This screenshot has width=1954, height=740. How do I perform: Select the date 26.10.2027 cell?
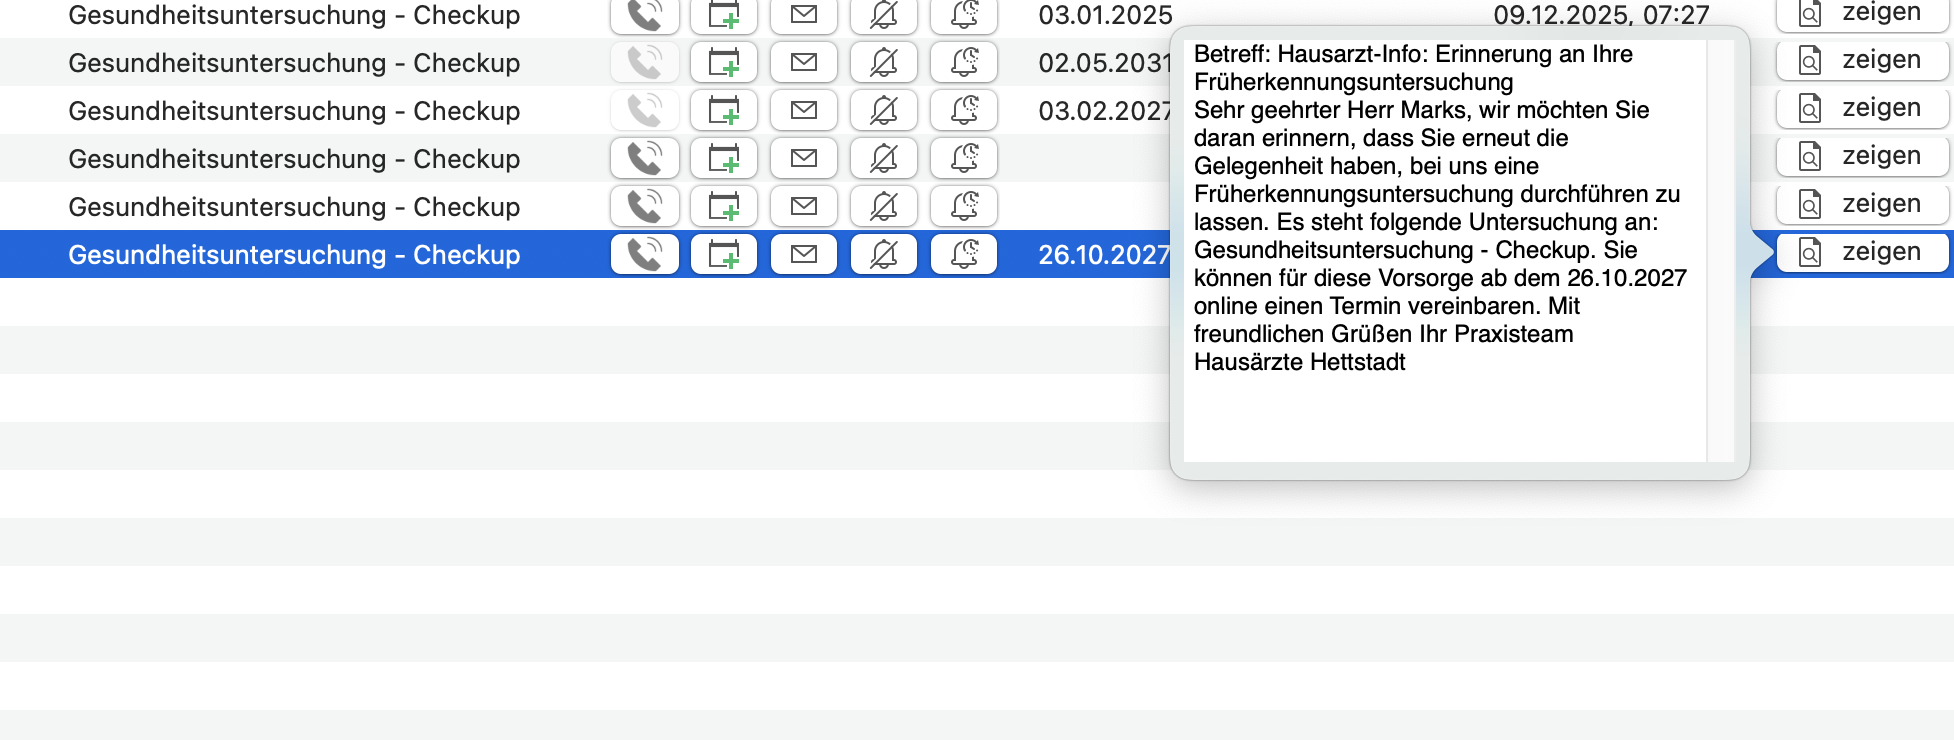click(x=1104, y=255)
